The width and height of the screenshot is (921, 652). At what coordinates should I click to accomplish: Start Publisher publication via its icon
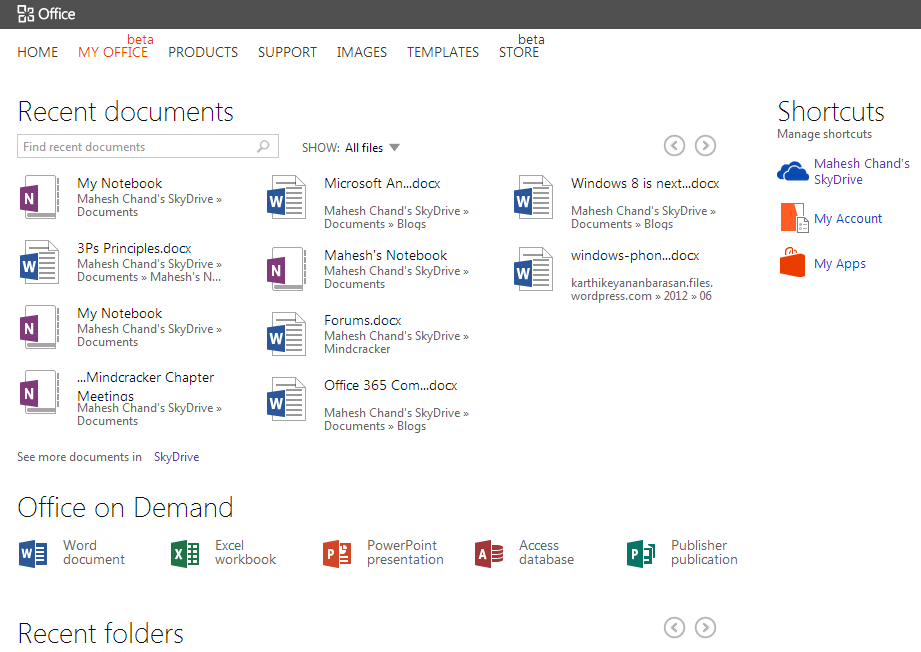(641, 553)
